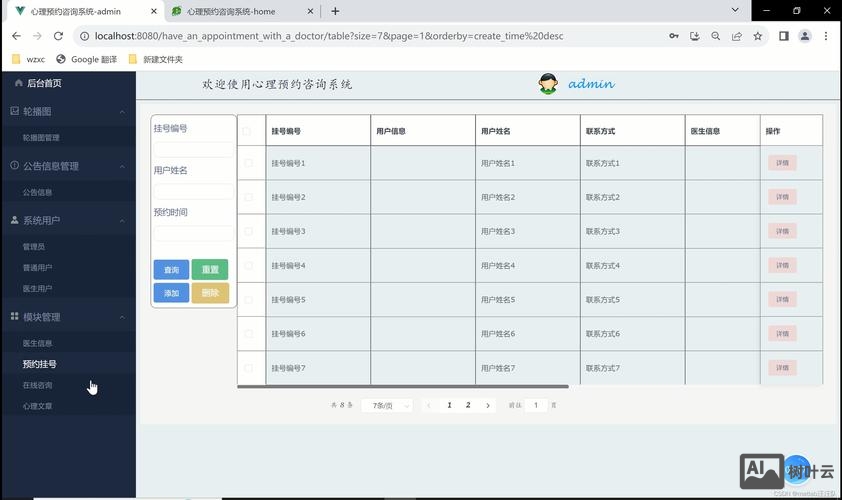842x500 pixels.
Task: Open 详情 for row 用户姓名4
Action: click(782, 265)
